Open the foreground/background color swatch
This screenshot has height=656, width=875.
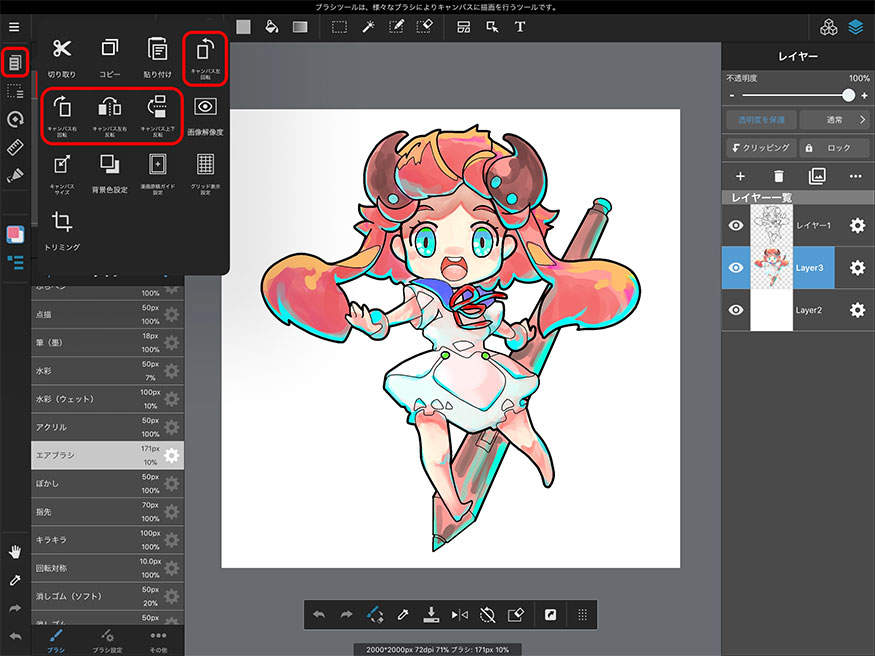tap(15, 234)
